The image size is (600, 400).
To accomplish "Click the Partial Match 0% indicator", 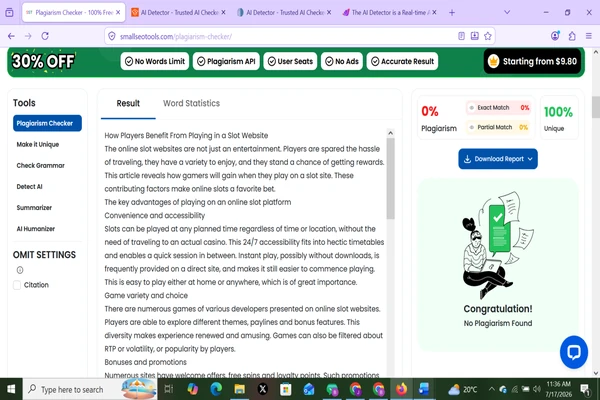I will coord(499,127).
